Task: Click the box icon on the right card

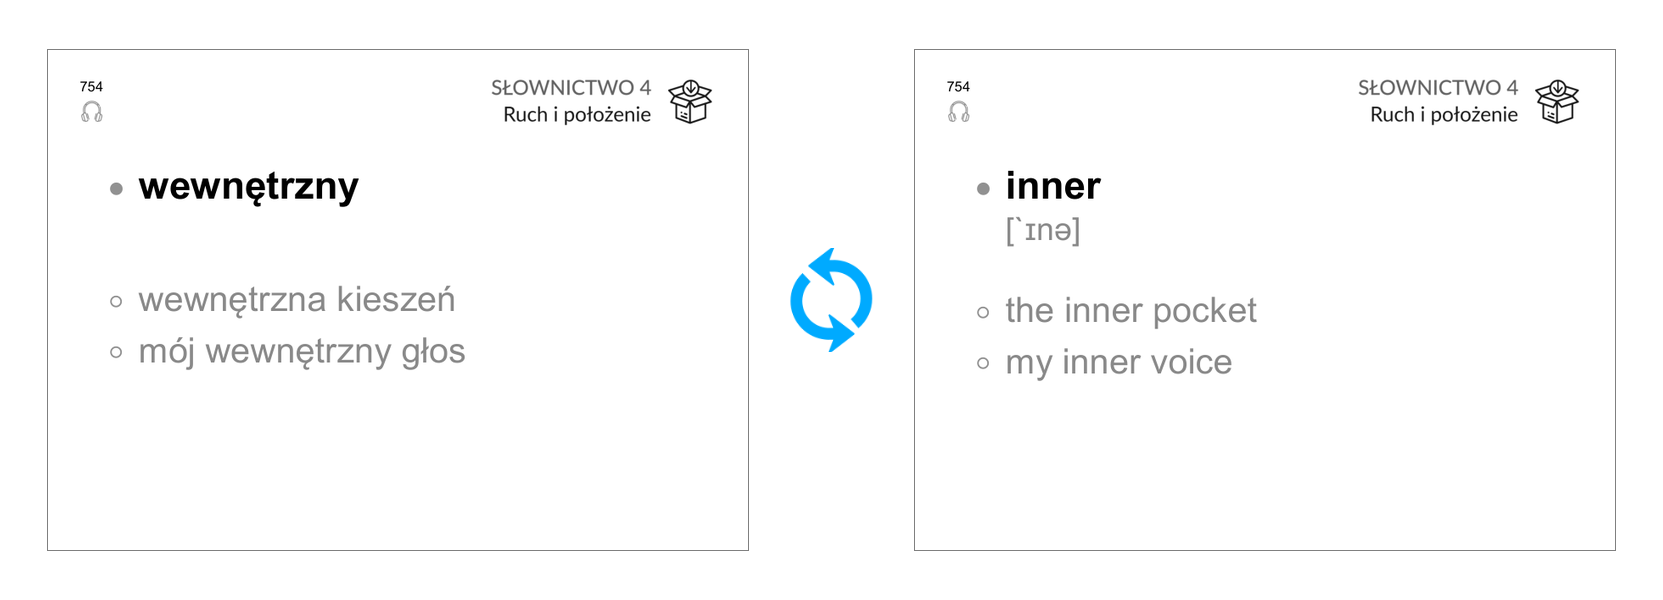Action: point(1557,102)
